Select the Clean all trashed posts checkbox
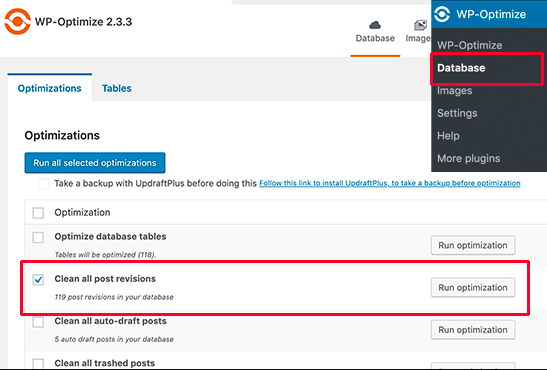The image size is (547, 370). 38,363
